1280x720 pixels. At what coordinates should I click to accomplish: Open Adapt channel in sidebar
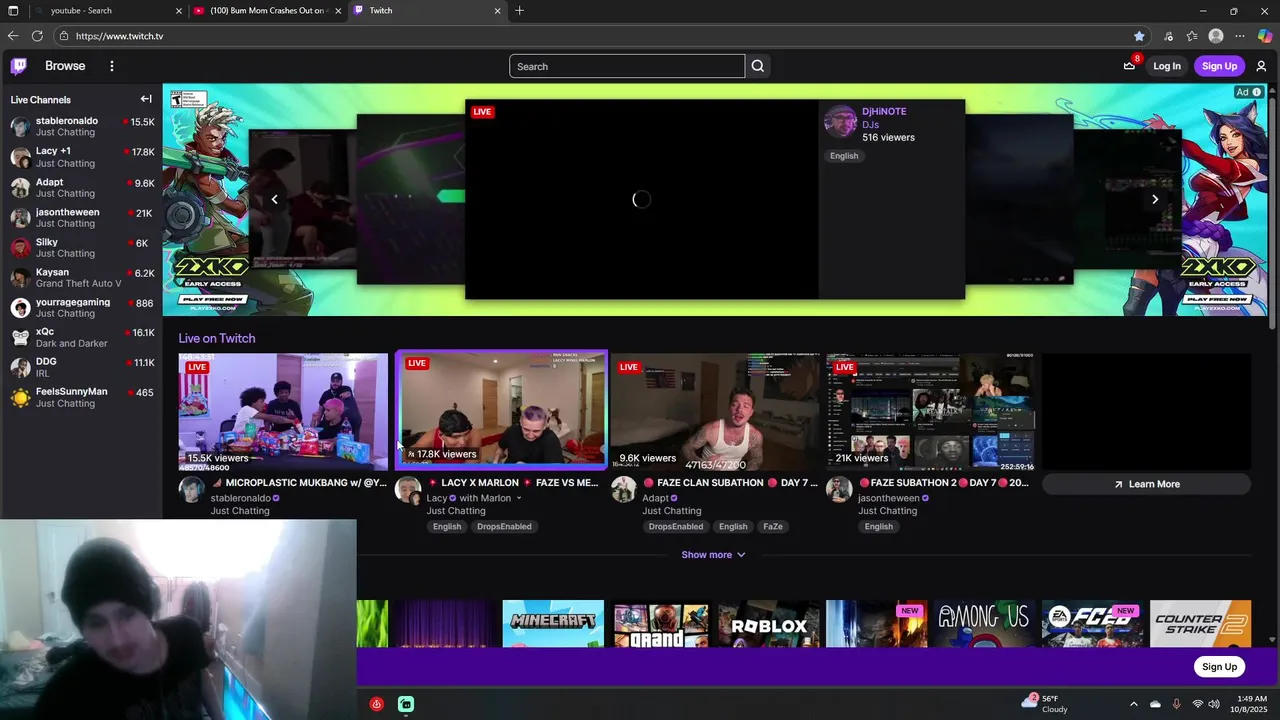(81, 187)
